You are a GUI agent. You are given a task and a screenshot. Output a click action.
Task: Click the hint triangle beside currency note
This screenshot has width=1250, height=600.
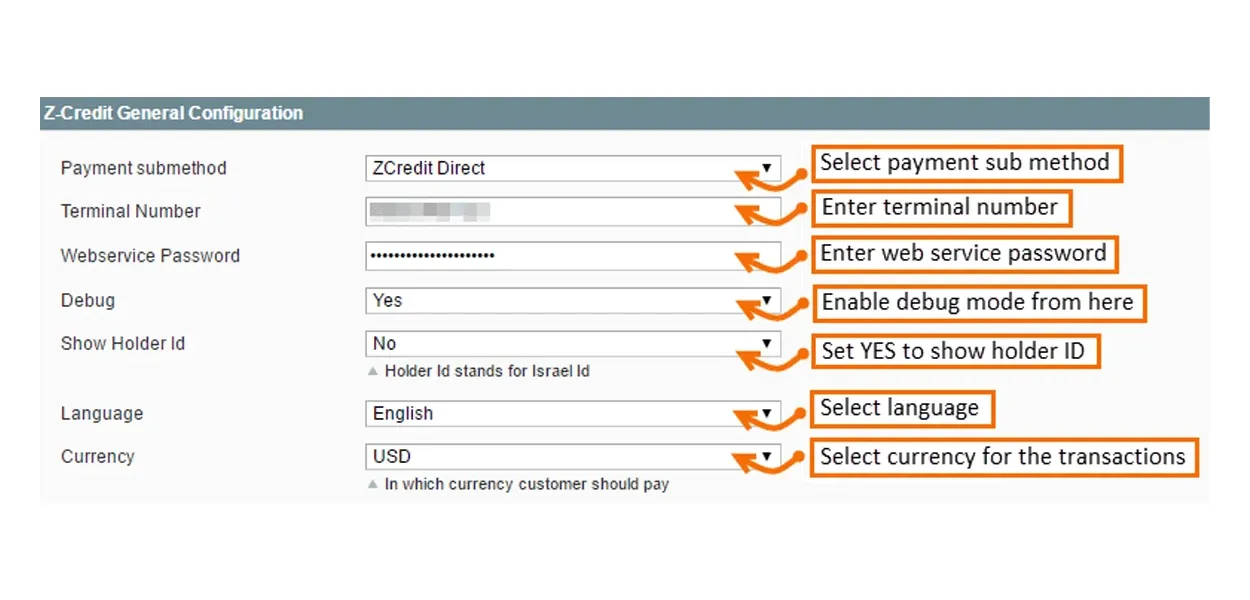[373, 484]
